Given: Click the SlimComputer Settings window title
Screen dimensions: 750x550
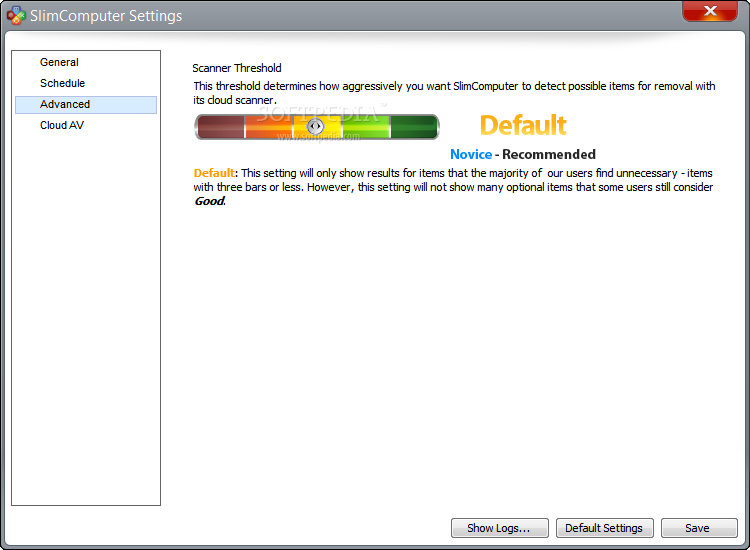Looking at the screenshot, I should pyautogui.click(x=106, y=16).
